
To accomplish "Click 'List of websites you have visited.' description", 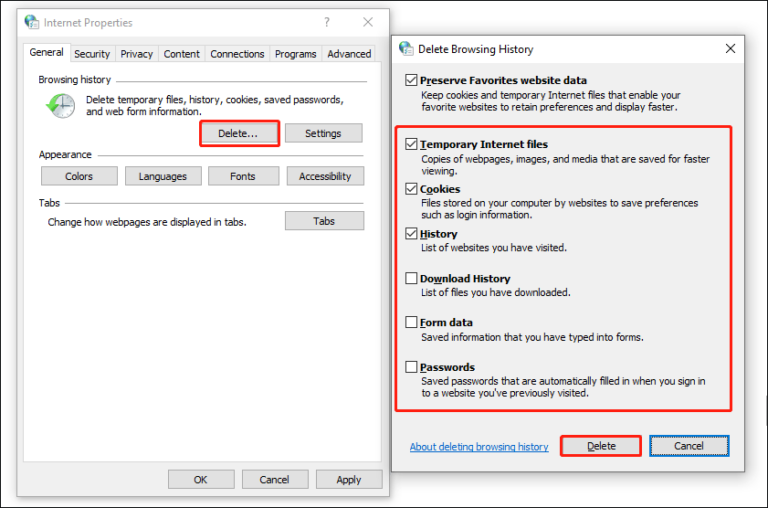I will [494, 247].
